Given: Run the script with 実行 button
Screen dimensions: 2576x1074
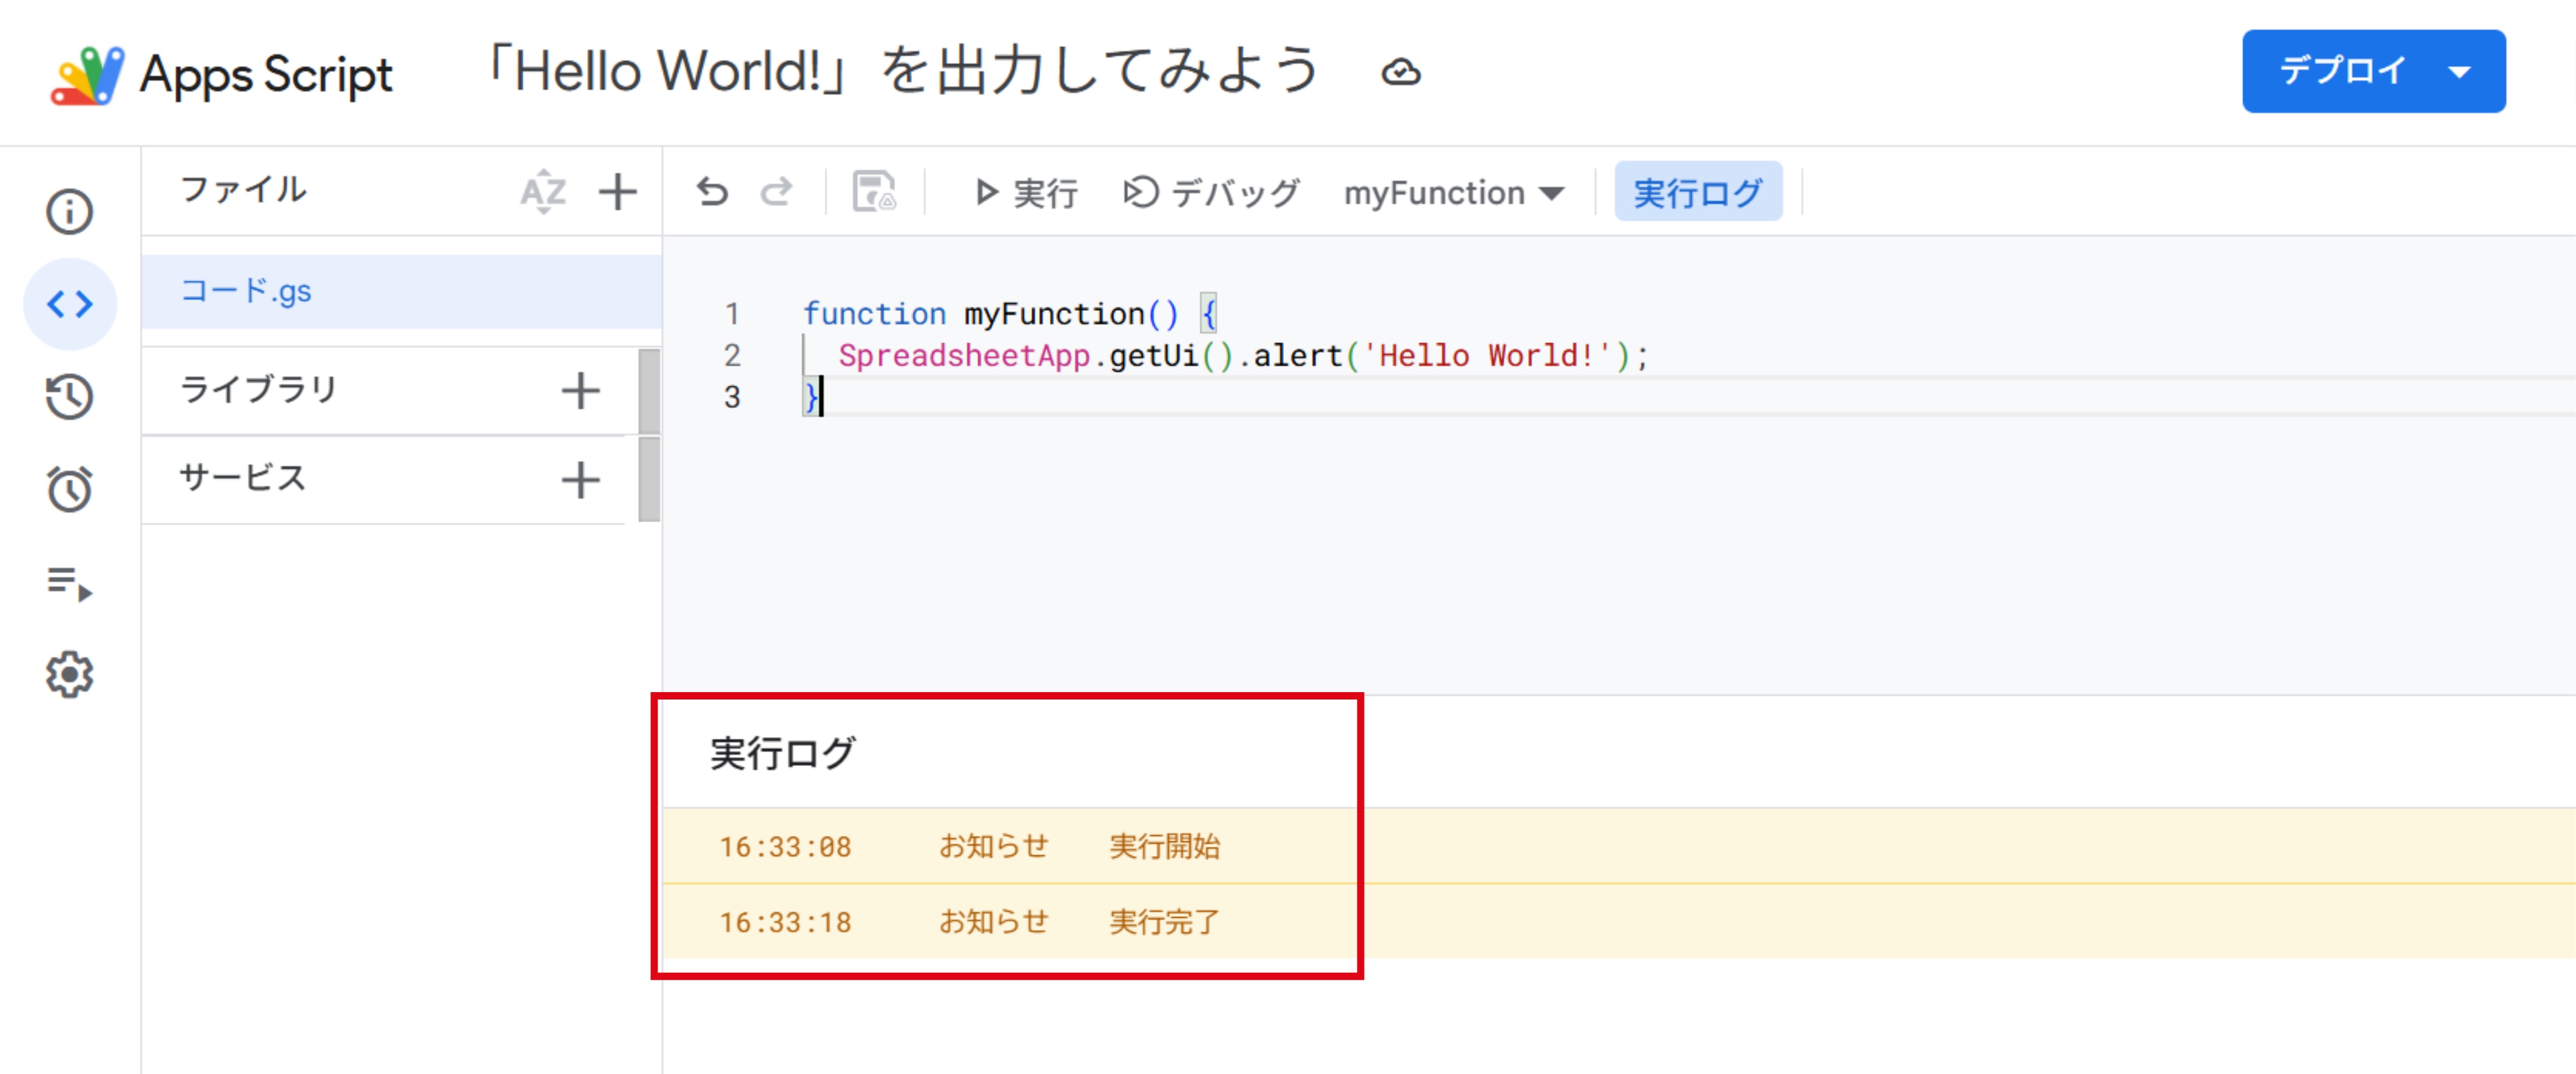Looking at the screenshot, I should [1026, 192].
